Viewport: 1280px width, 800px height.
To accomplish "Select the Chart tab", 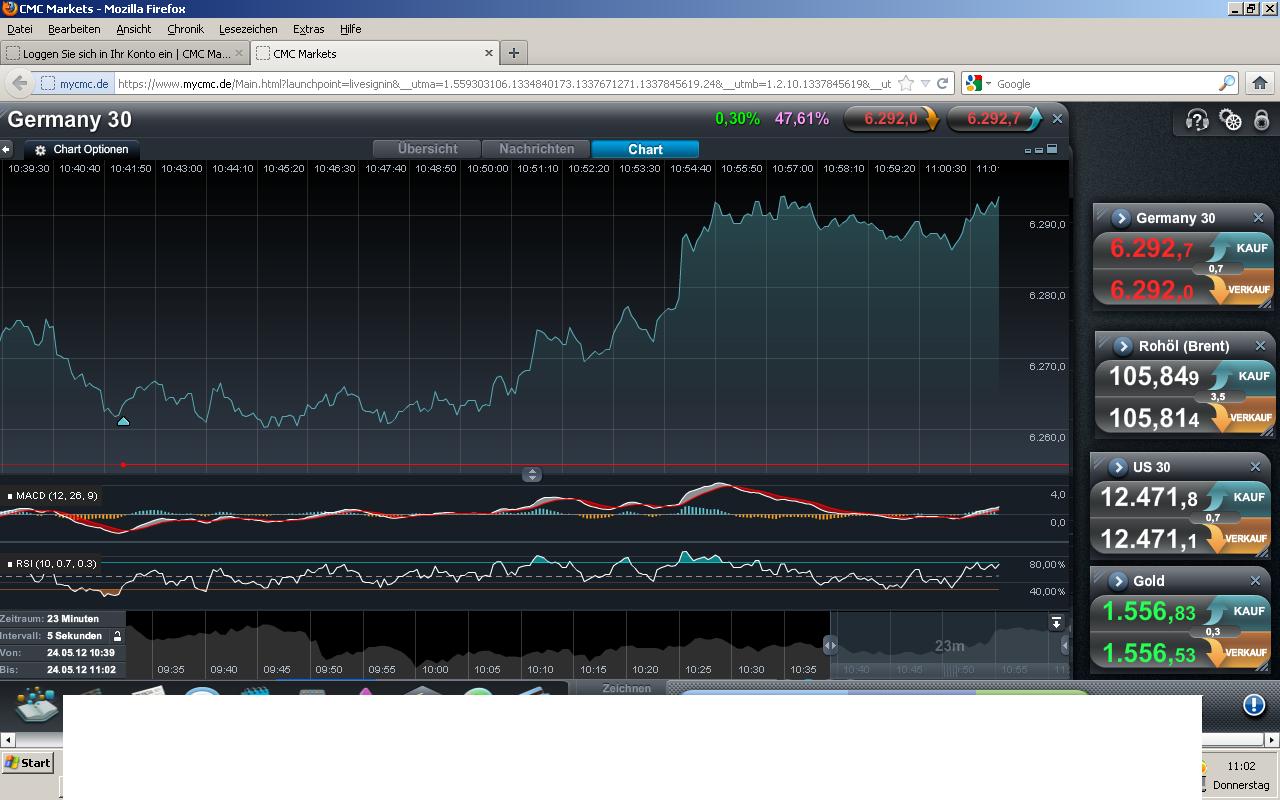I will [x=645, y=149].
